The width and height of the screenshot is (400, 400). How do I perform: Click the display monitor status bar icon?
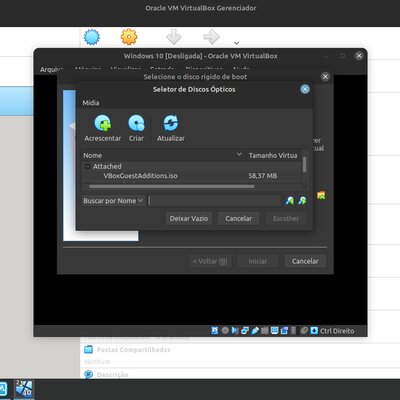(x=274, y=330)
